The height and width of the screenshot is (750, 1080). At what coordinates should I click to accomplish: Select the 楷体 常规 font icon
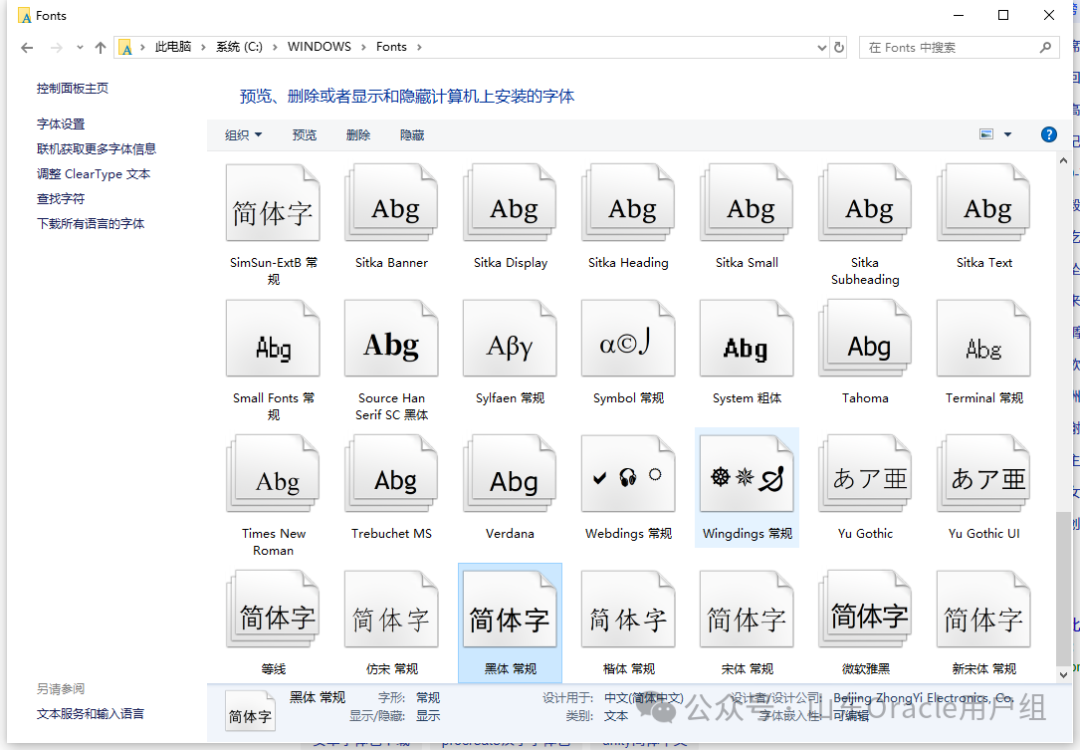[x=628, y=610]
